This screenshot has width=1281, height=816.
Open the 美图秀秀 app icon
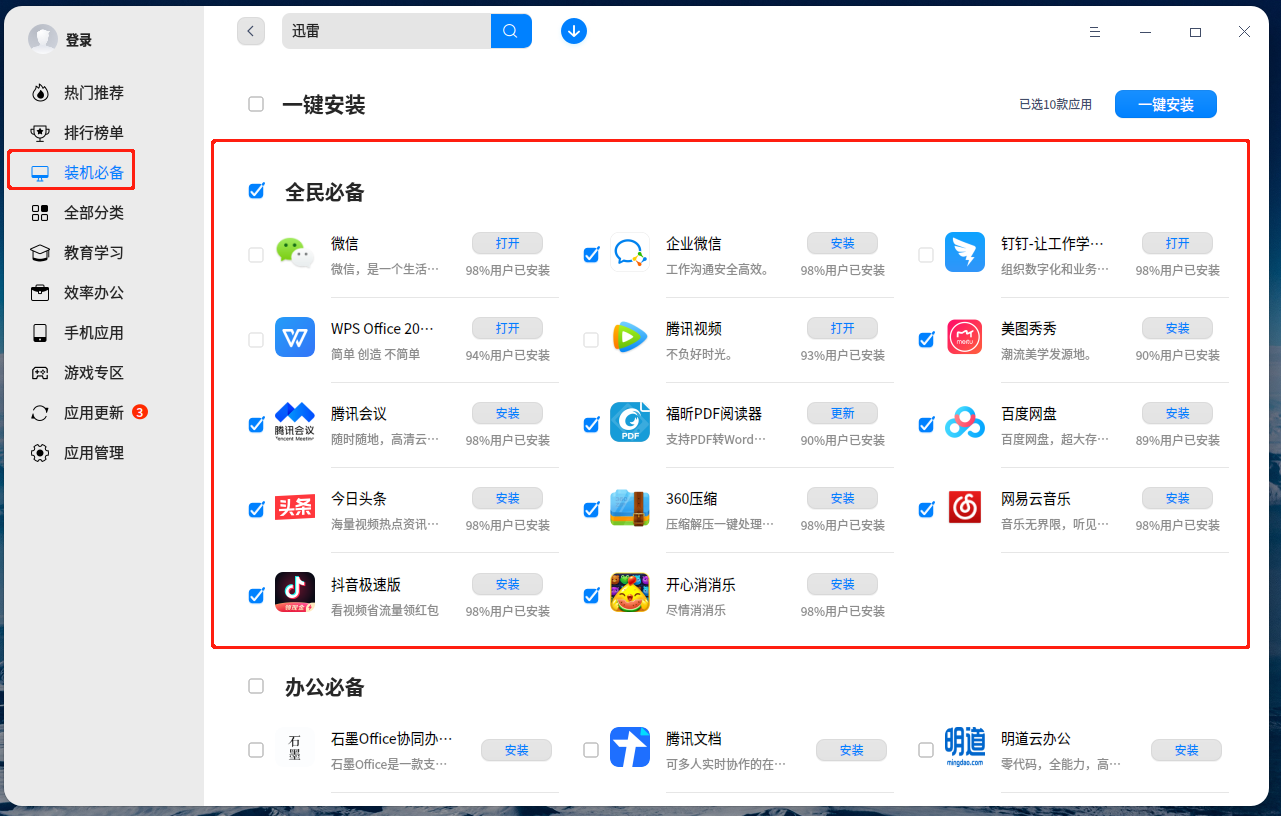click(x=965, y=338)
